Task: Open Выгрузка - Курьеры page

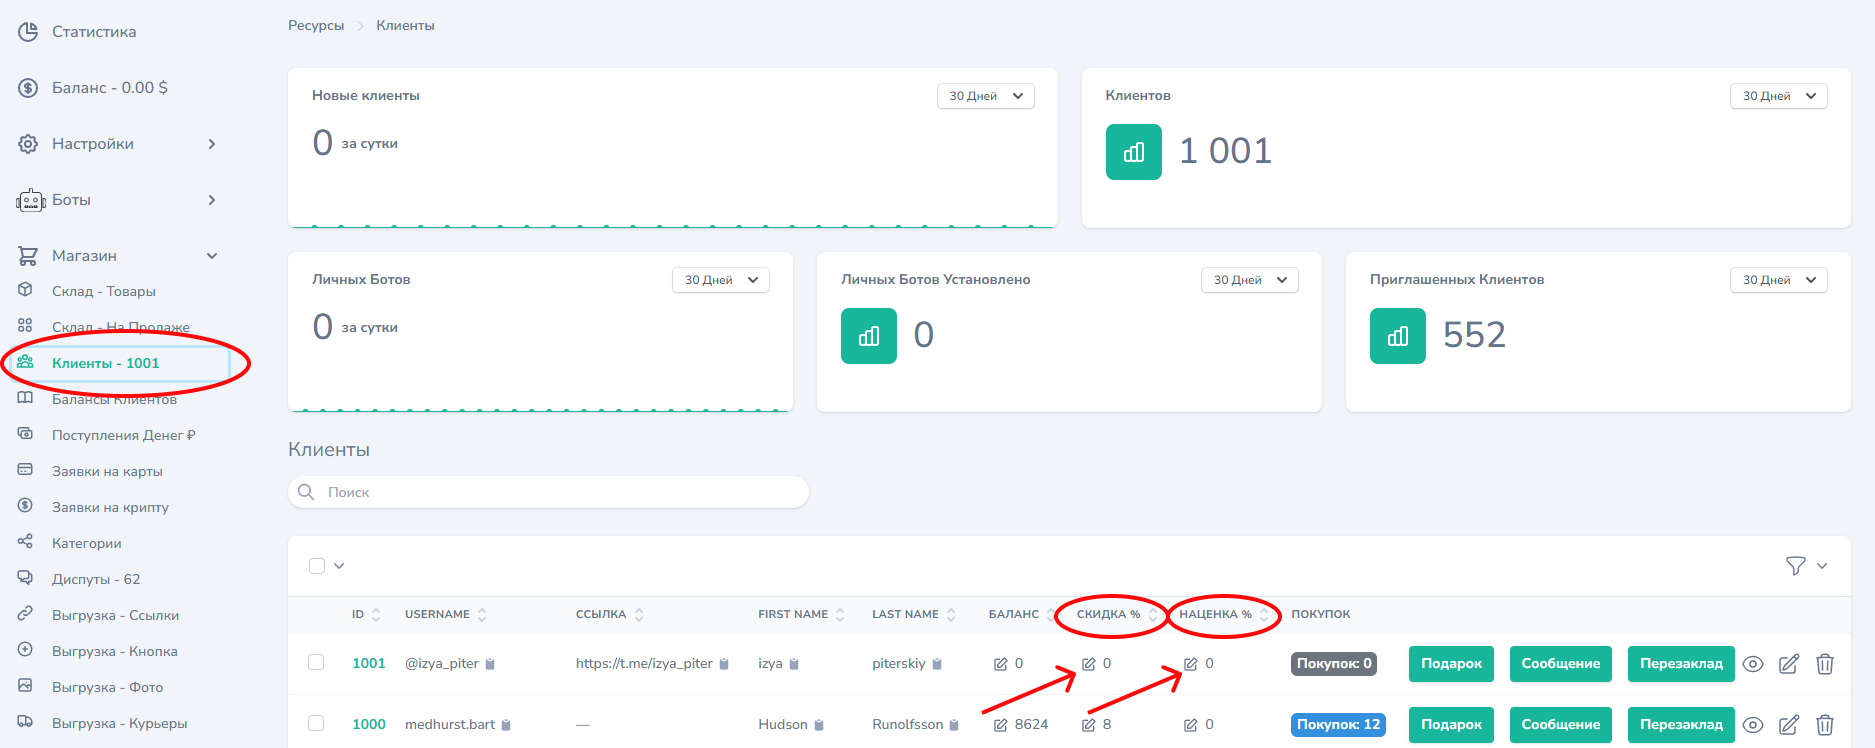Action: point(119,723)
